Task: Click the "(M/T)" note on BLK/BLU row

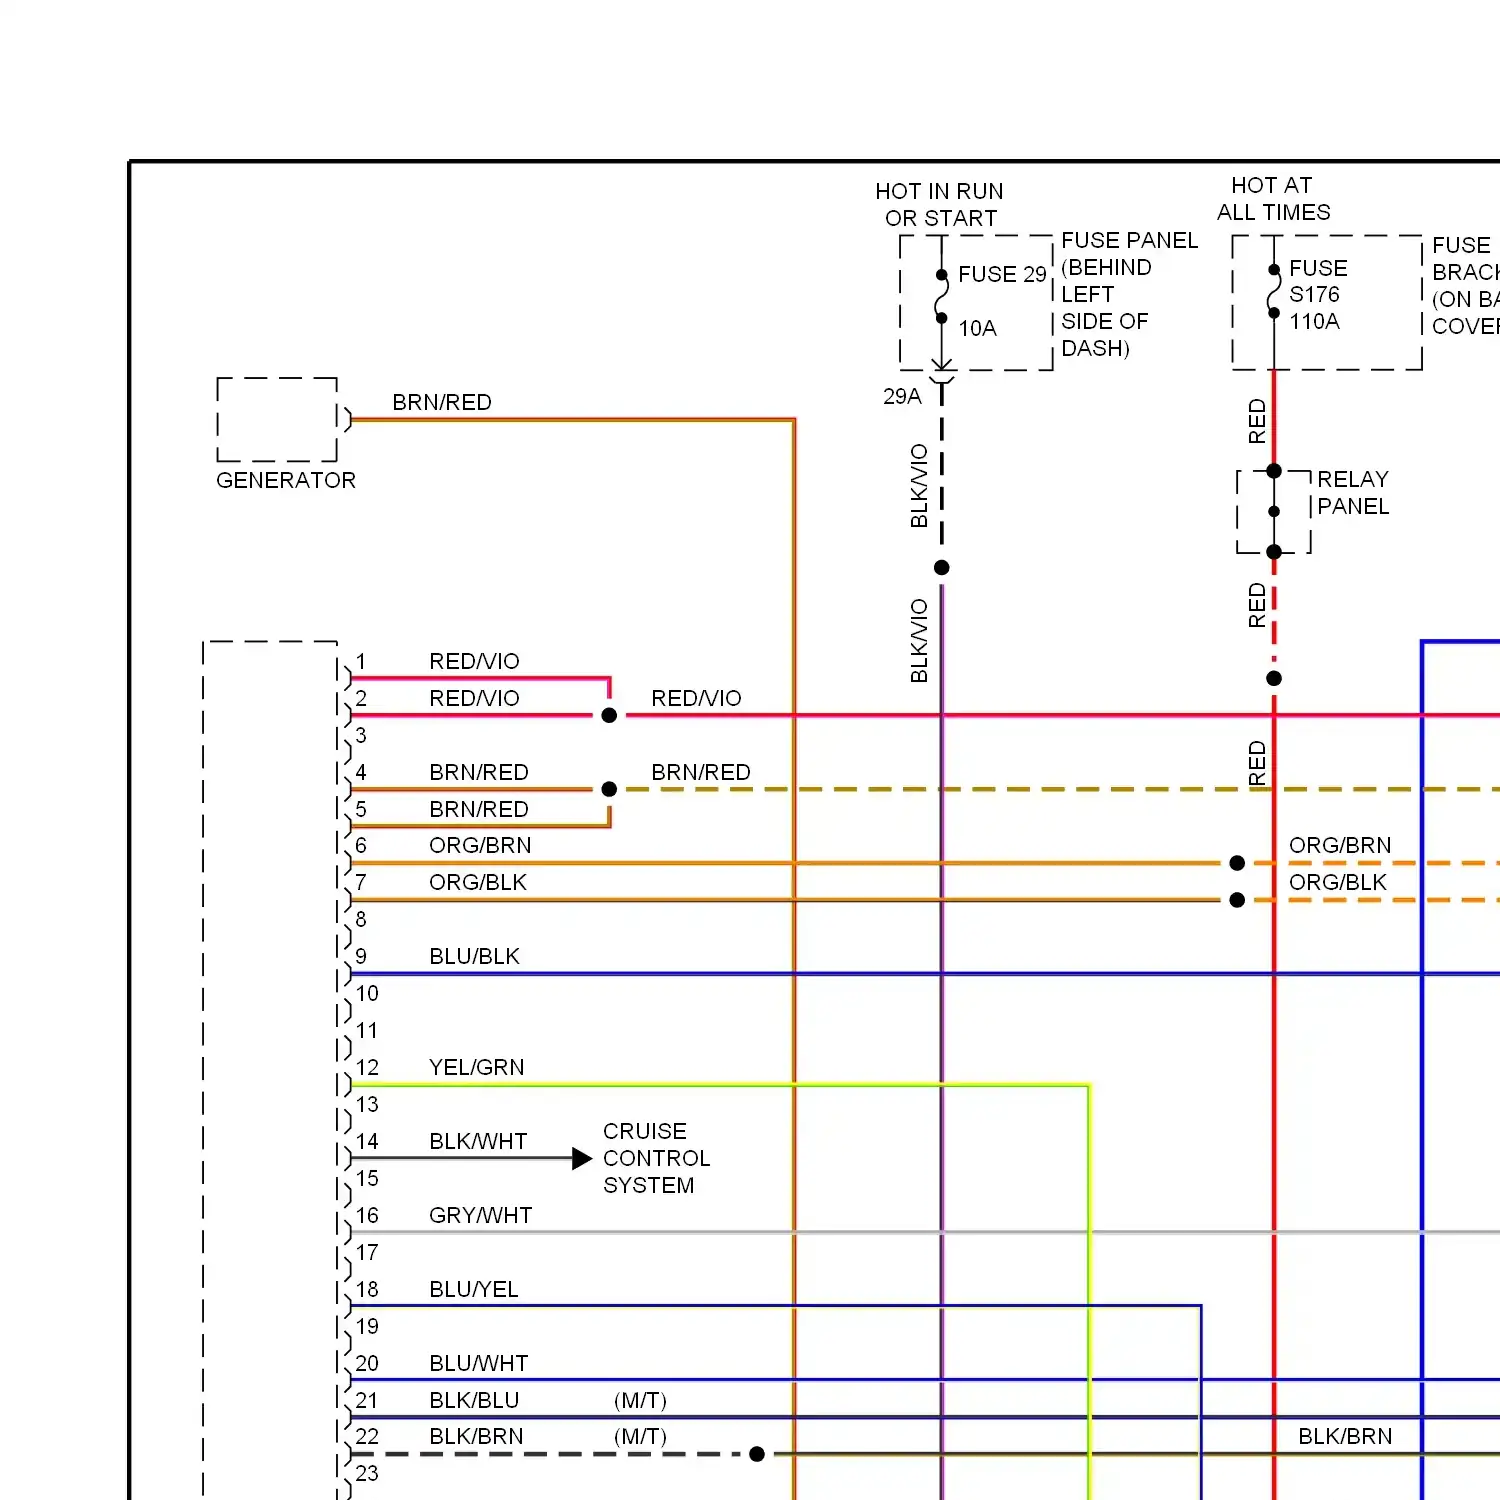Action: 640,1400
